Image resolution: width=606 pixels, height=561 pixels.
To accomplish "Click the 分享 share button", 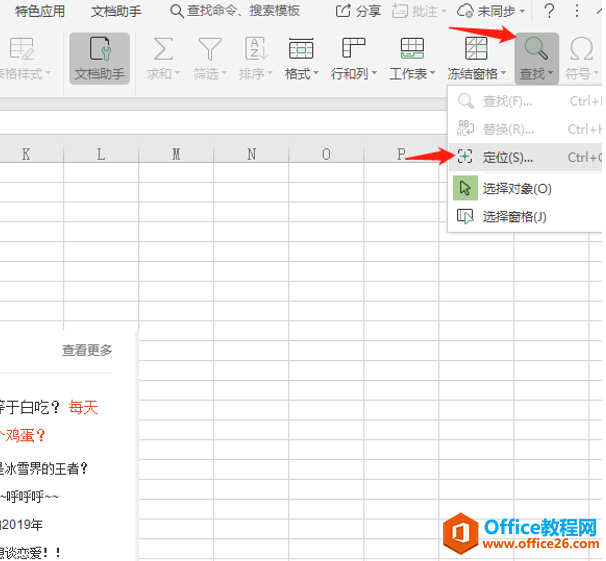I will (358, 12).
